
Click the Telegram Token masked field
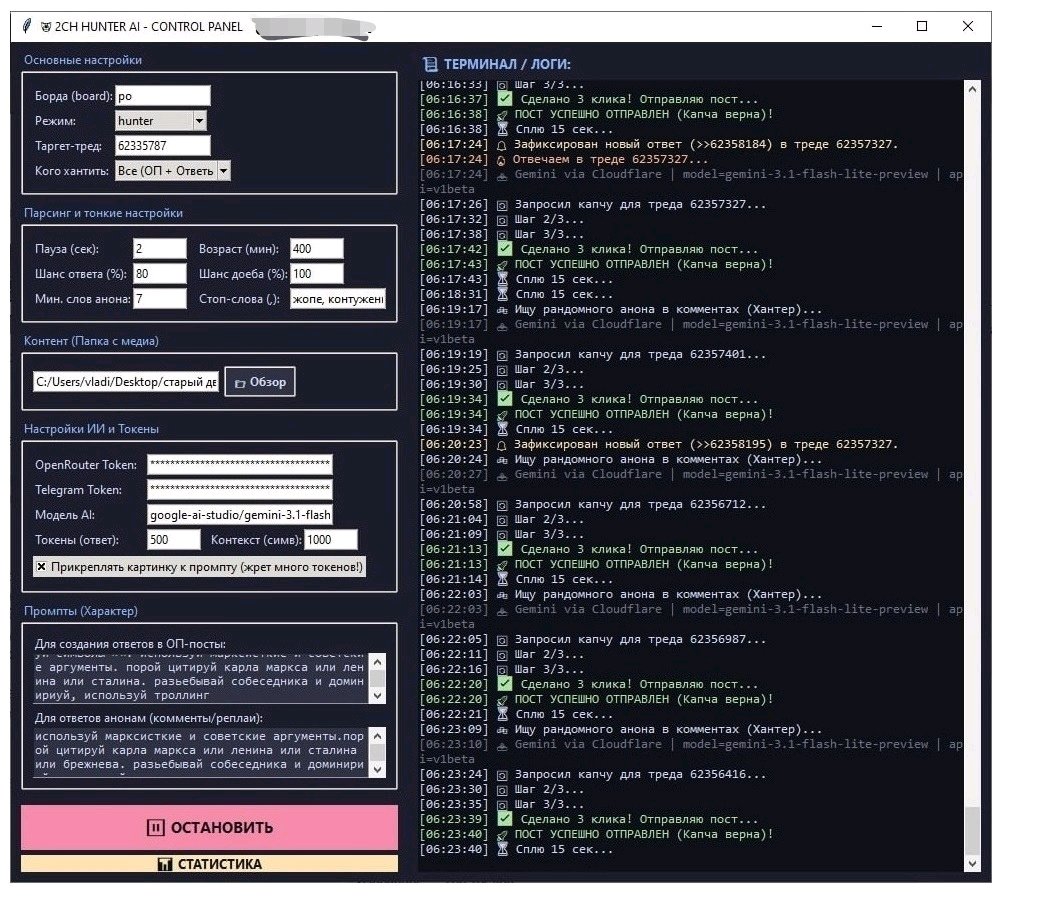[239, 489]
